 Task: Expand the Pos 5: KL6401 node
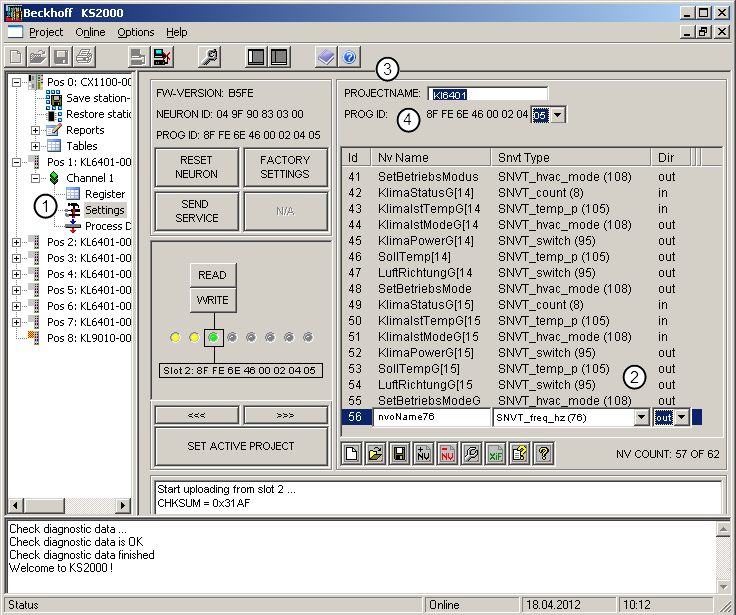[16, 290]
